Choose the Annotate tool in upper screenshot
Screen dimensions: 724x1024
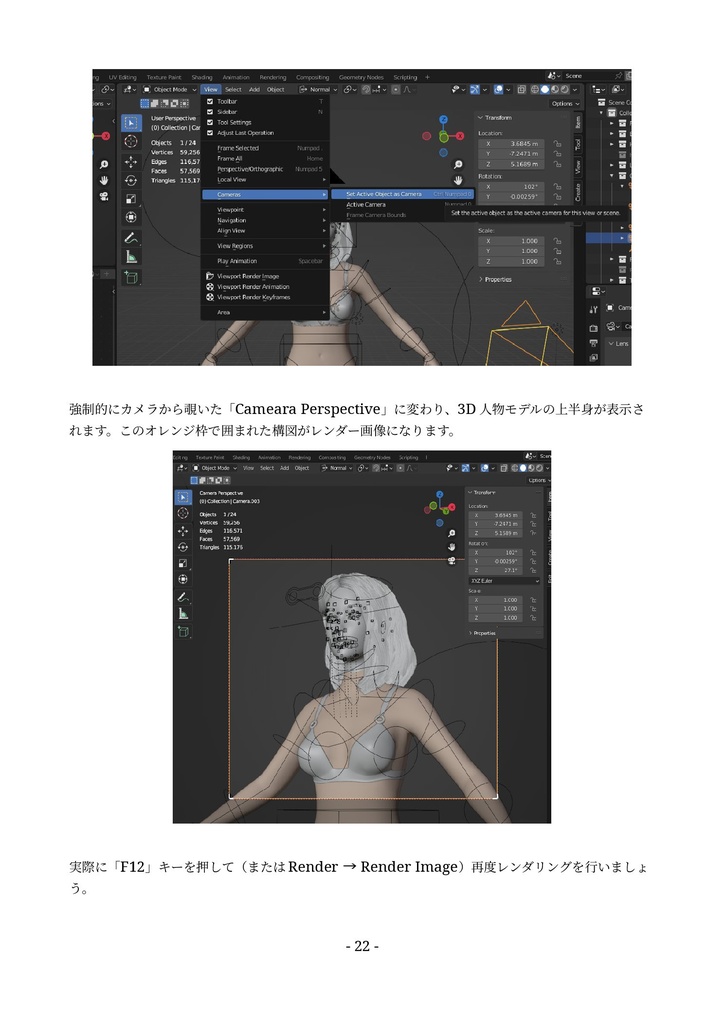coord(131,238)
